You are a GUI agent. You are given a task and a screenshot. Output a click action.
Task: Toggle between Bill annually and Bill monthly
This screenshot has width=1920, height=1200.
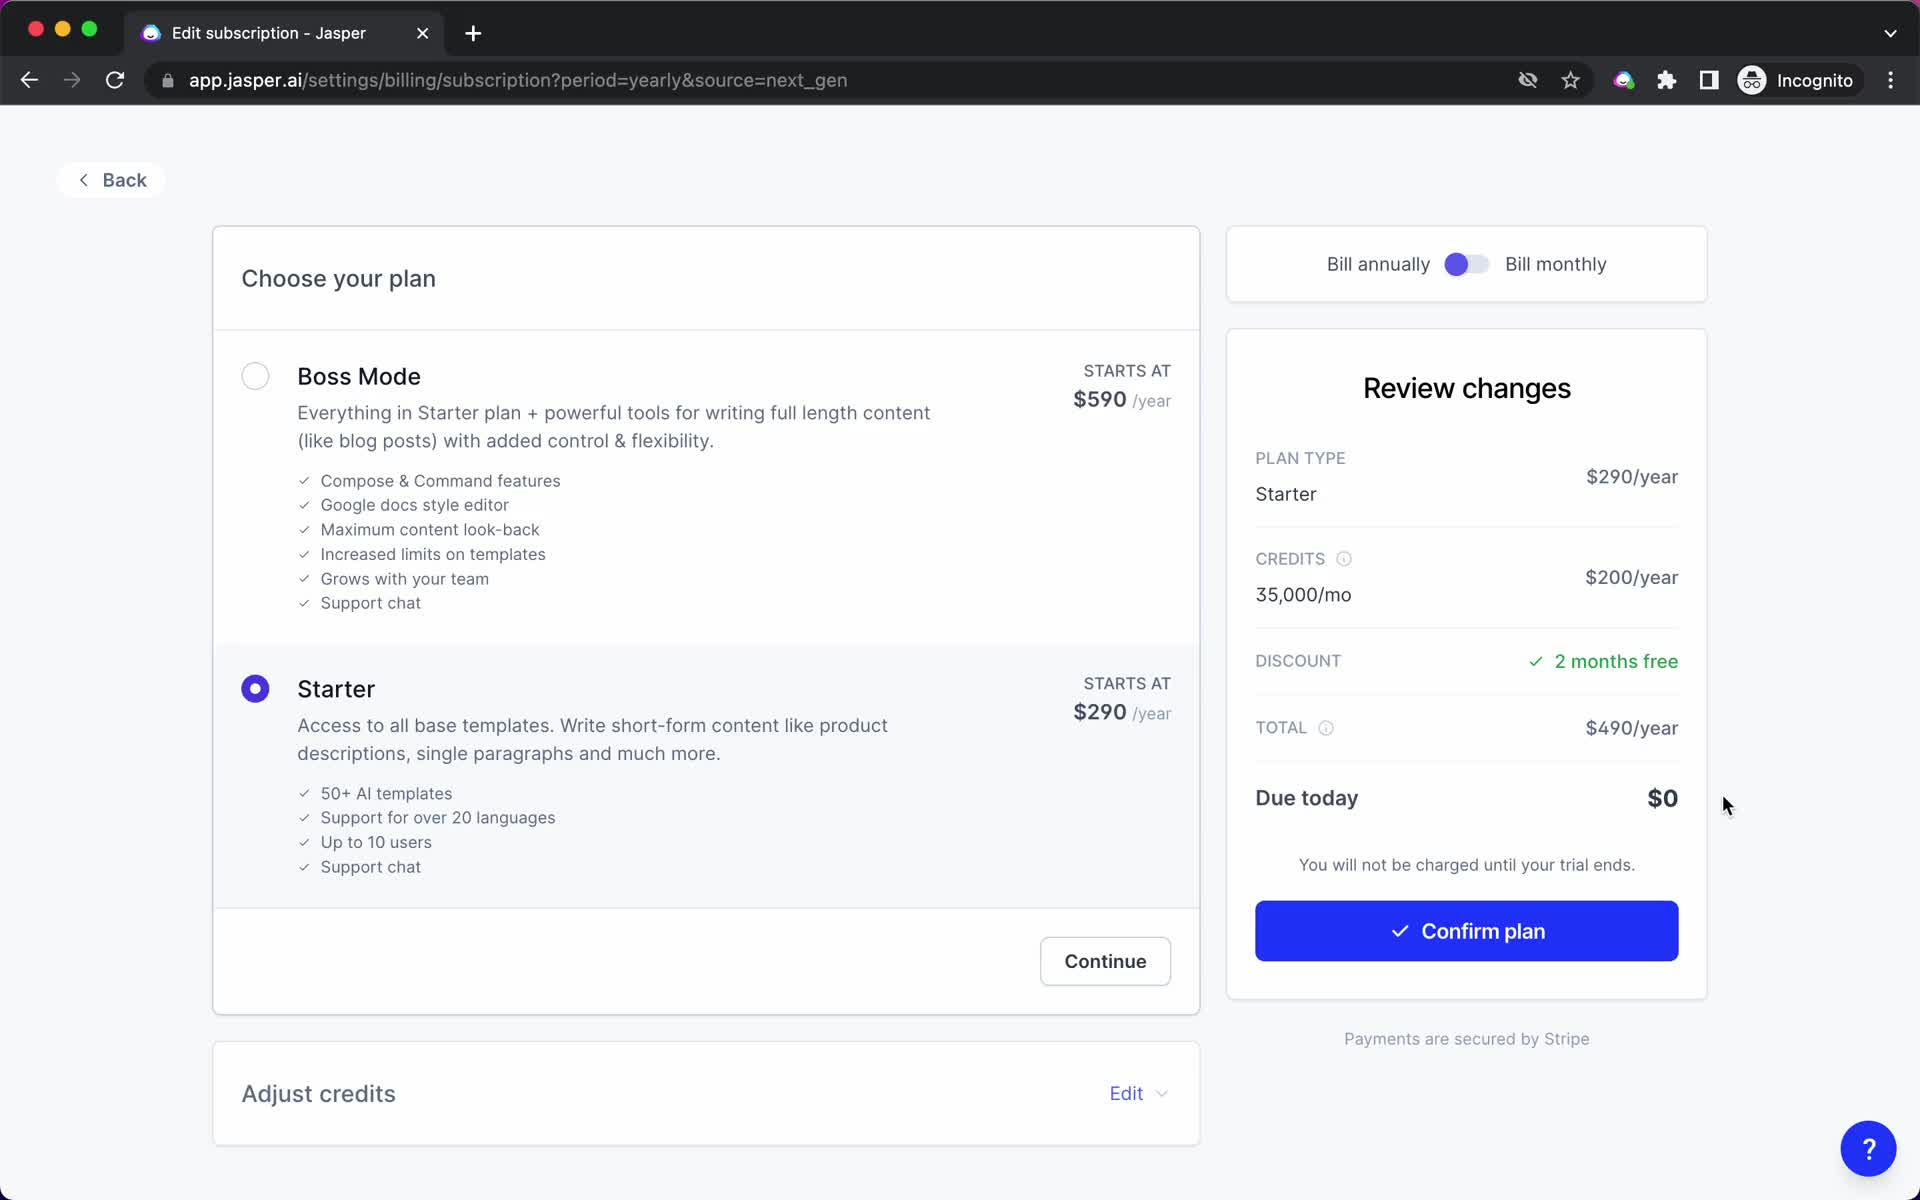pos(1467,264)
